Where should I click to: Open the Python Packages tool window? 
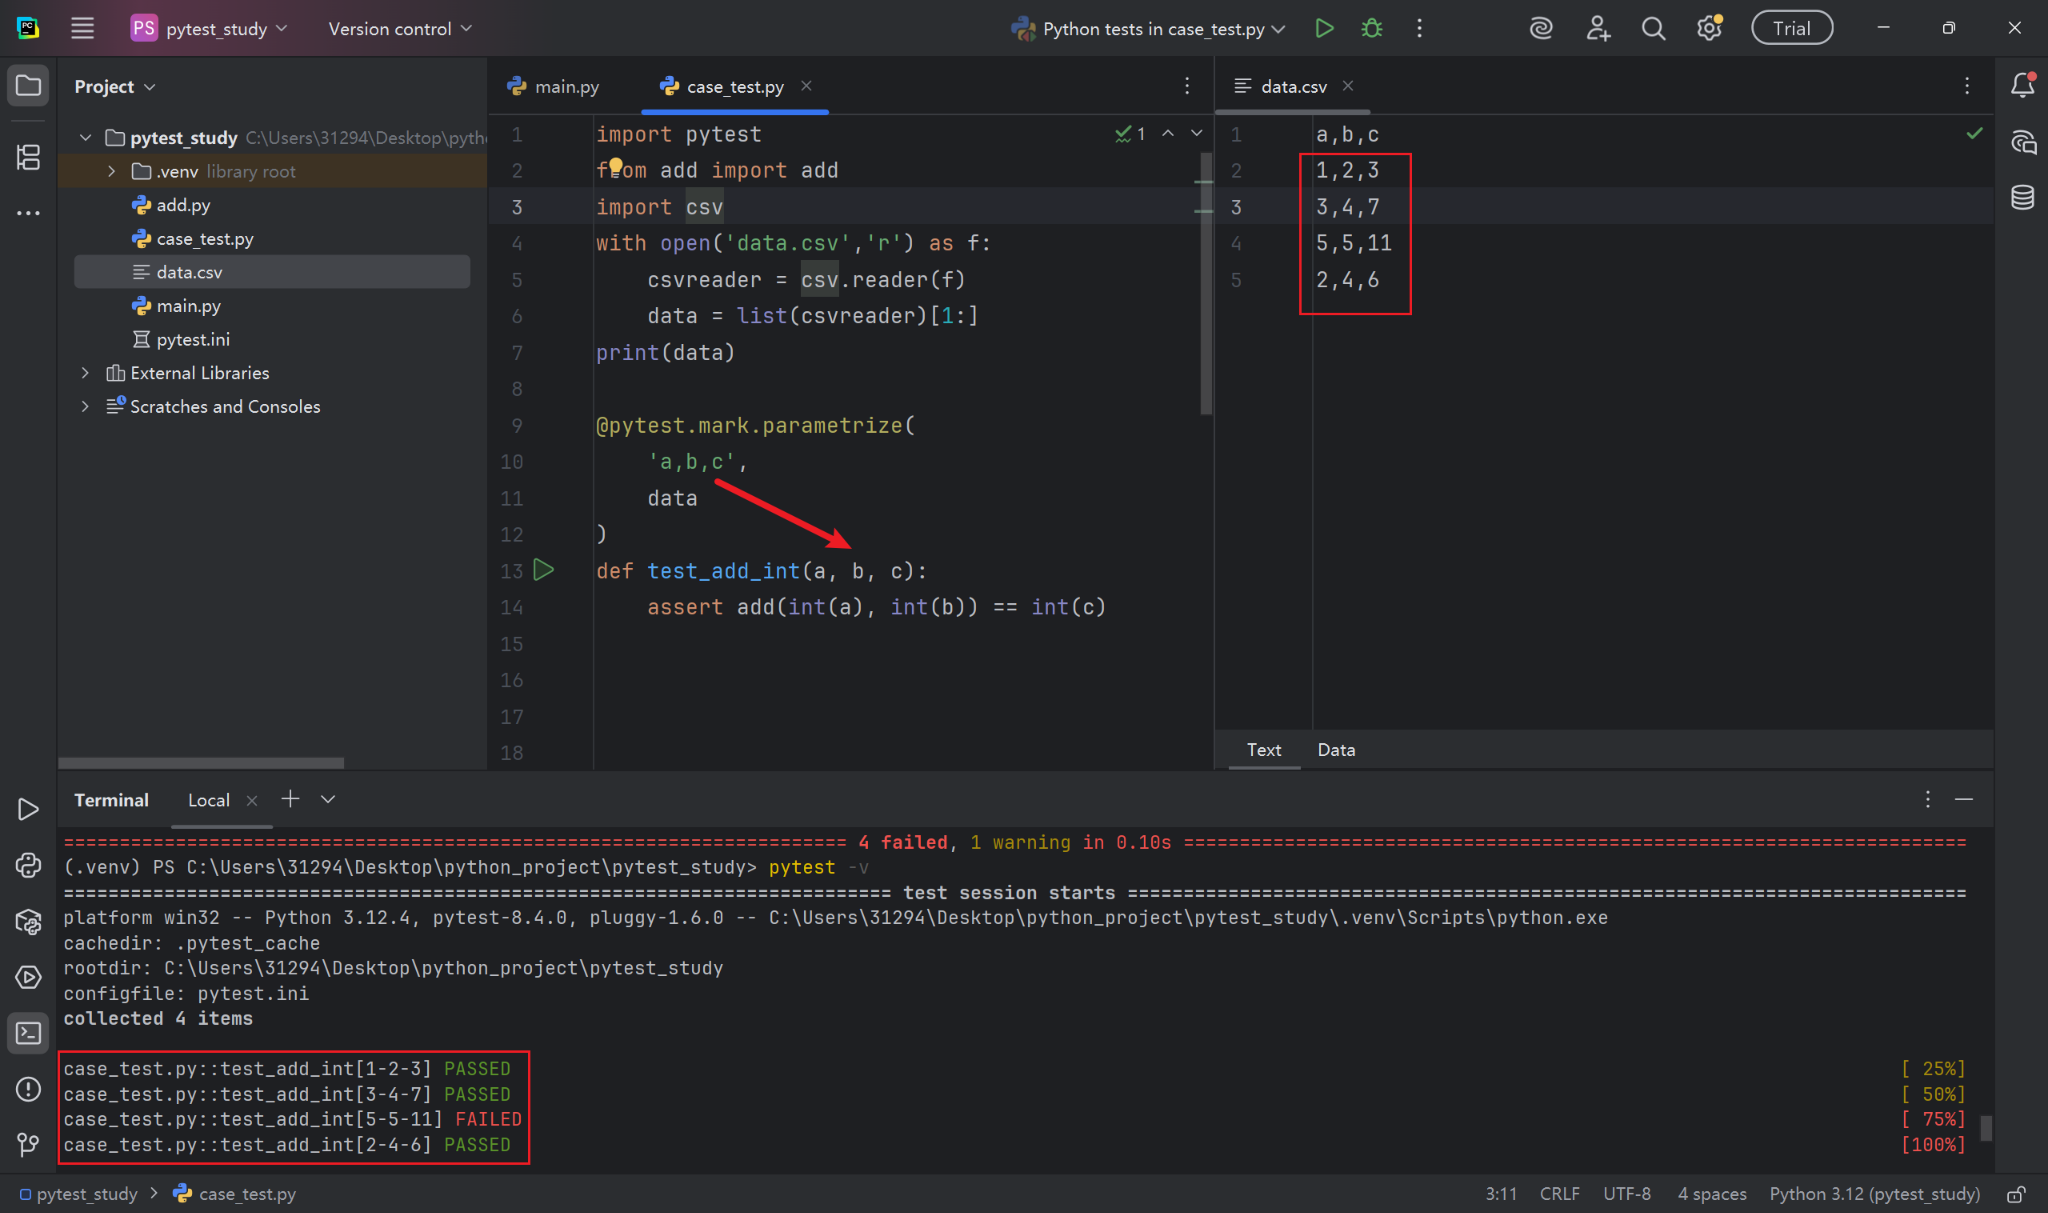(x=28, y=921)
